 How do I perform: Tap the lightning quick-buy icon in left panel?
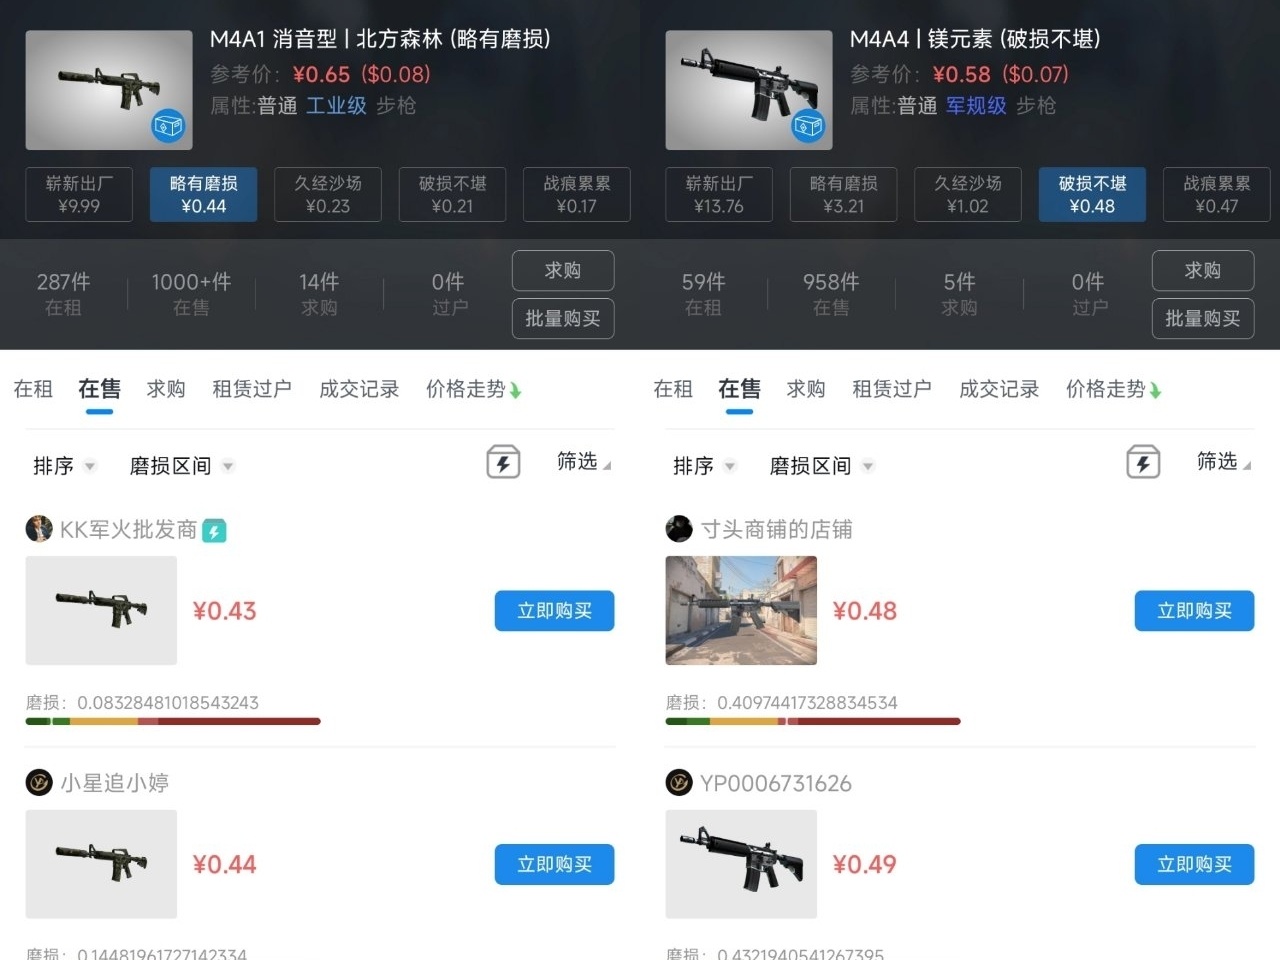pos(503,463)
